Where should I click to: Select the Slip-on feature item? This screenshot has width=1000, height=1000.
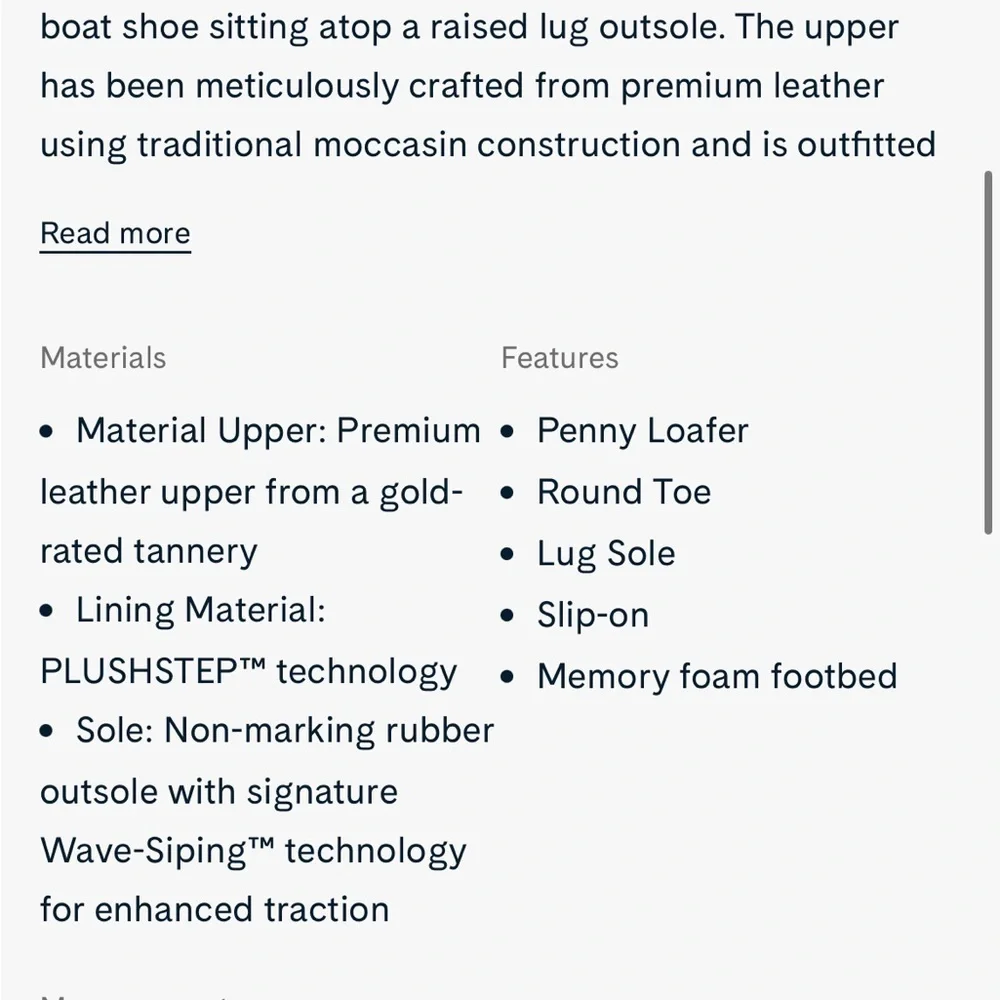tap(593, 615)
